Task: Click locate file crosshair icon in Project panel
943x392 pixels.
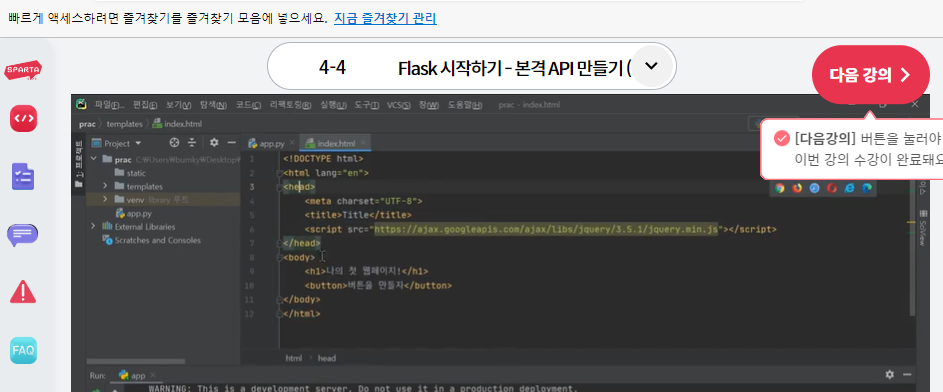Action: coord(174,143)
